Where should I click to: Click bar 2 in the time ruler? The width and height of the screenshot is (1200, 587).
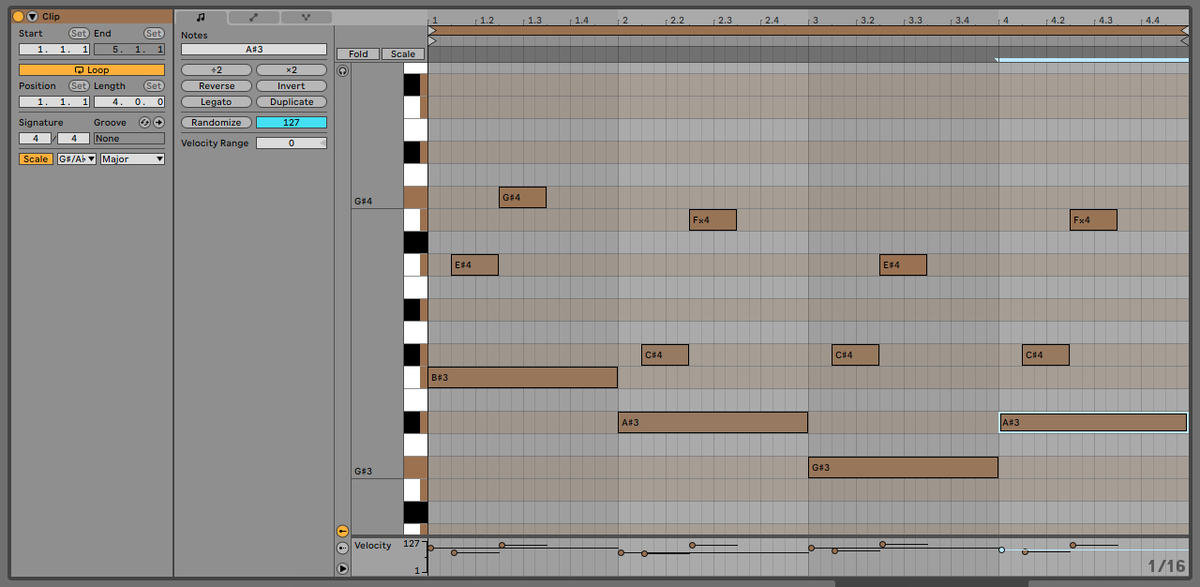pyautogui.click(x=624, y=20)
